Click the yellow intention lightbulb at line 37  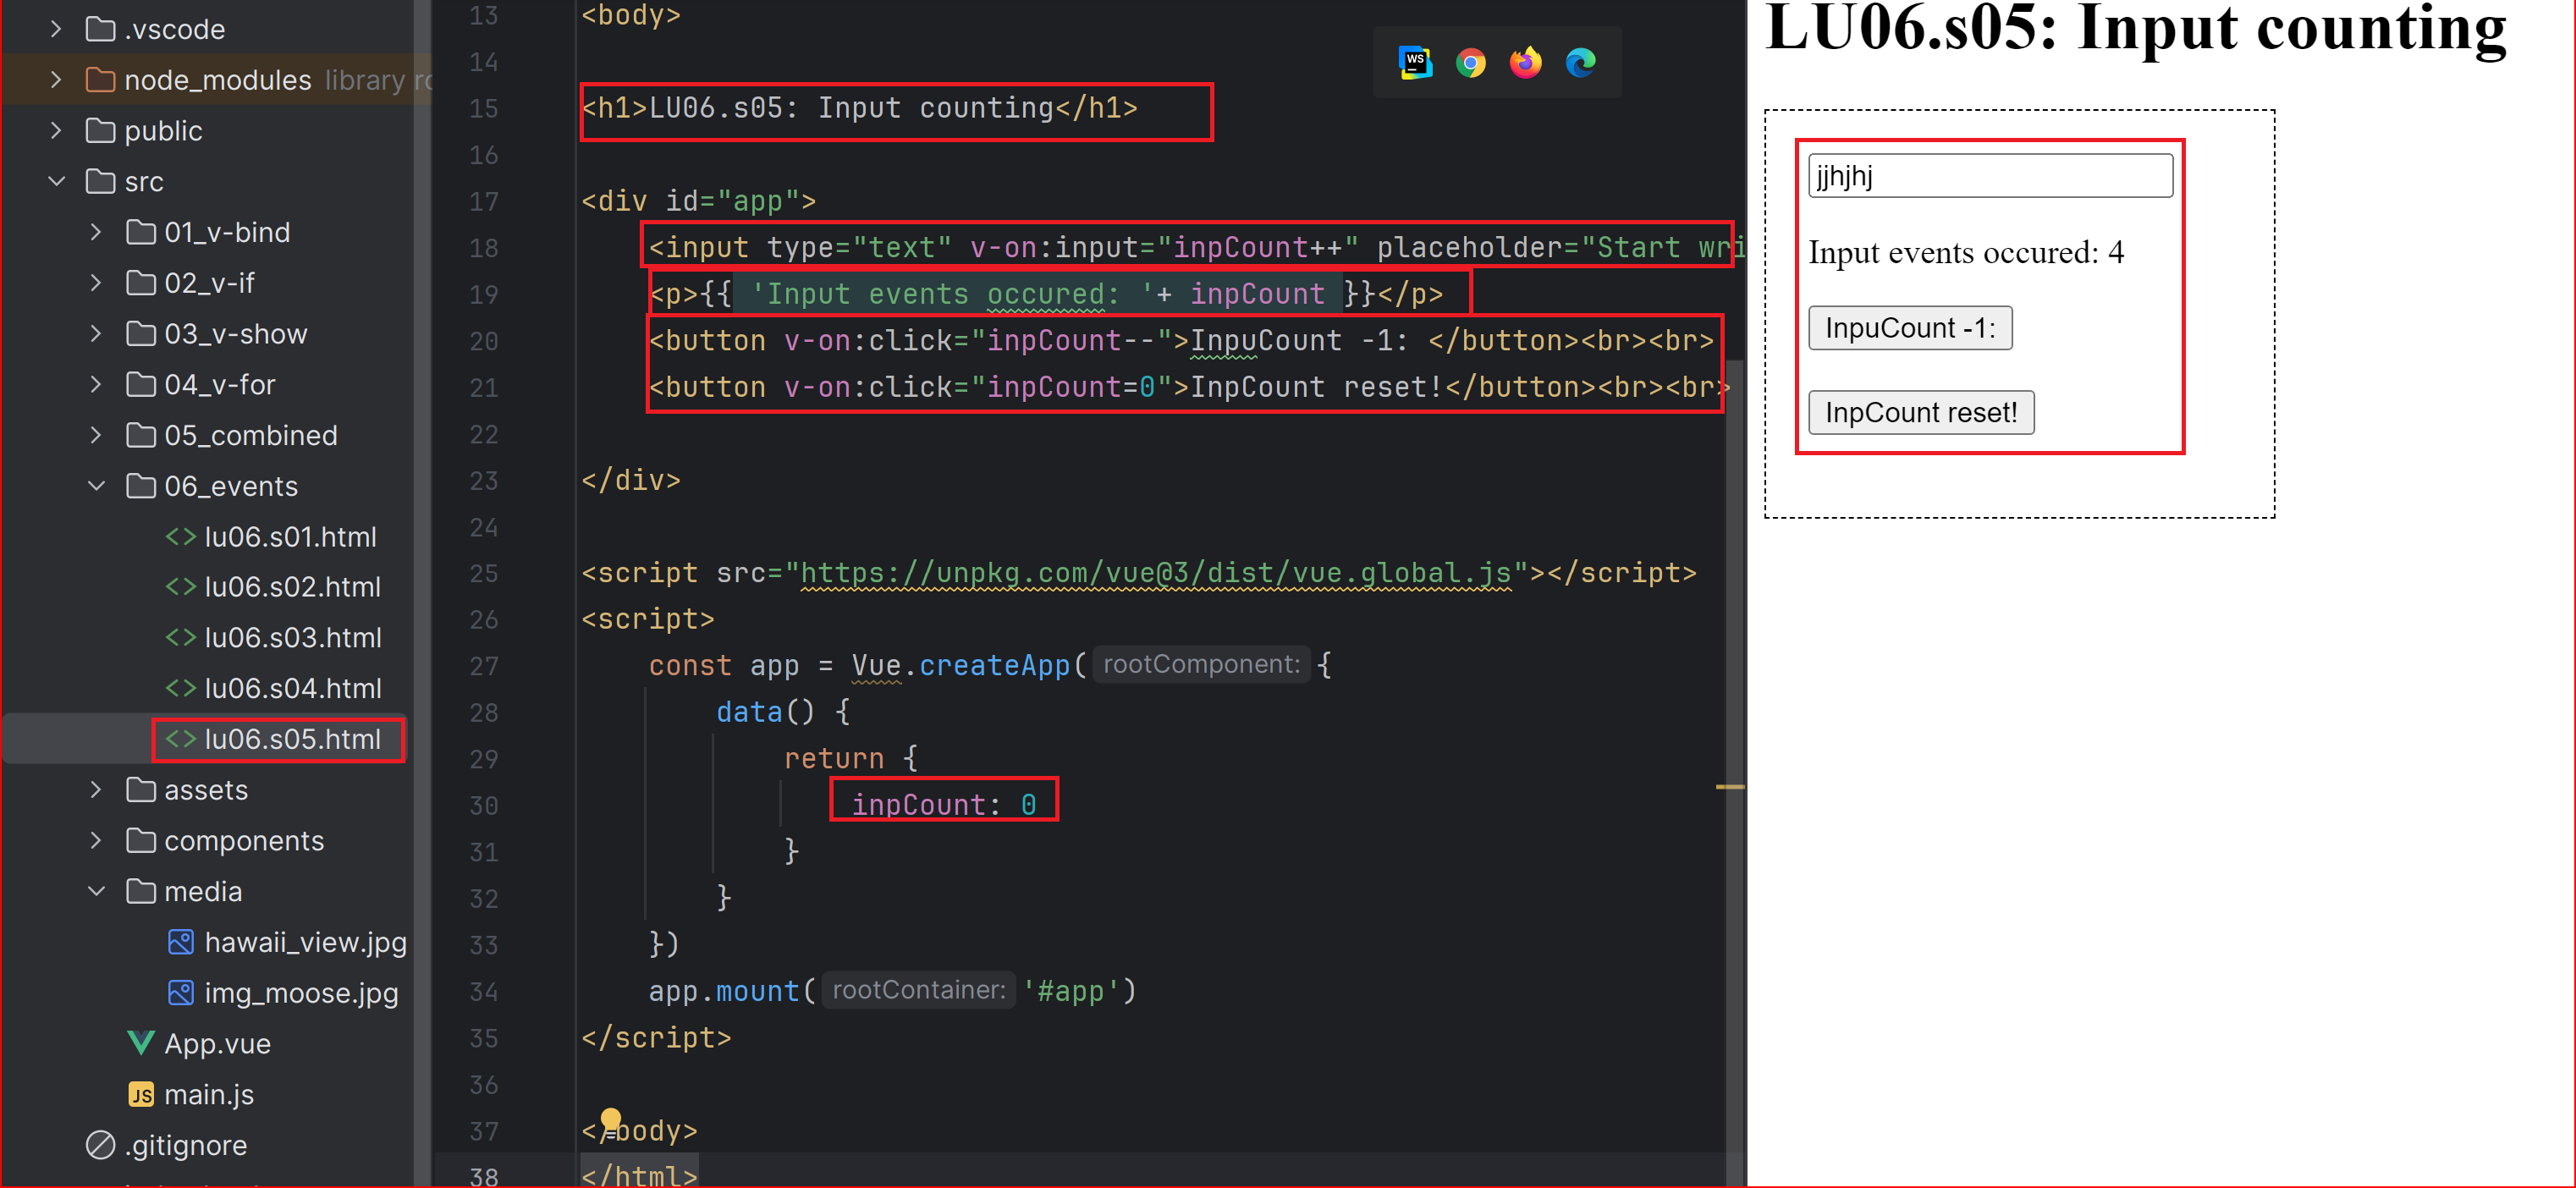[x=611, y=1120]
